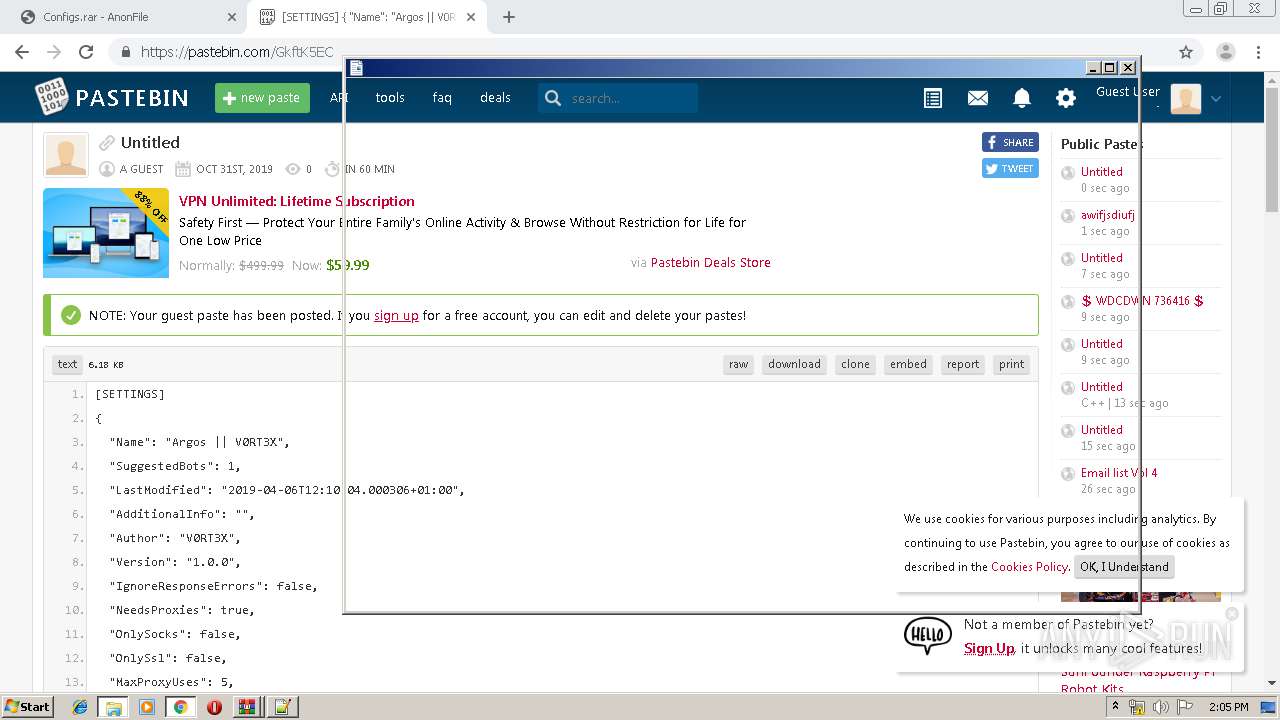This screenshot has width=1280, height=720.
Task: Share the paste on Facebook
Action: [x=1010, y=142]
